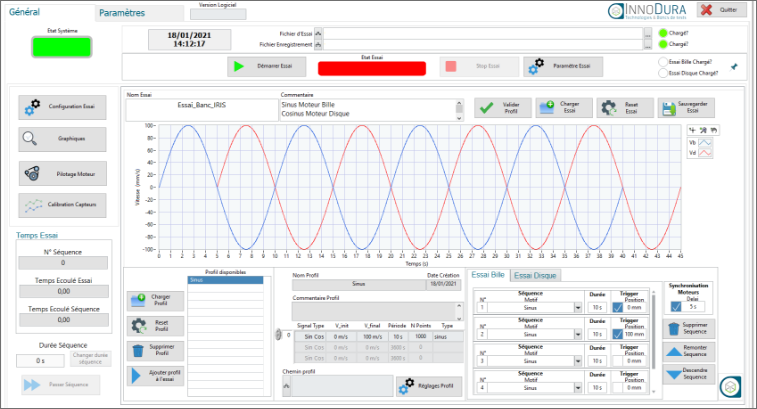Click the Reset Essai gear icon
Viewport: 757px width, 409px height.
tap(609, 108)
